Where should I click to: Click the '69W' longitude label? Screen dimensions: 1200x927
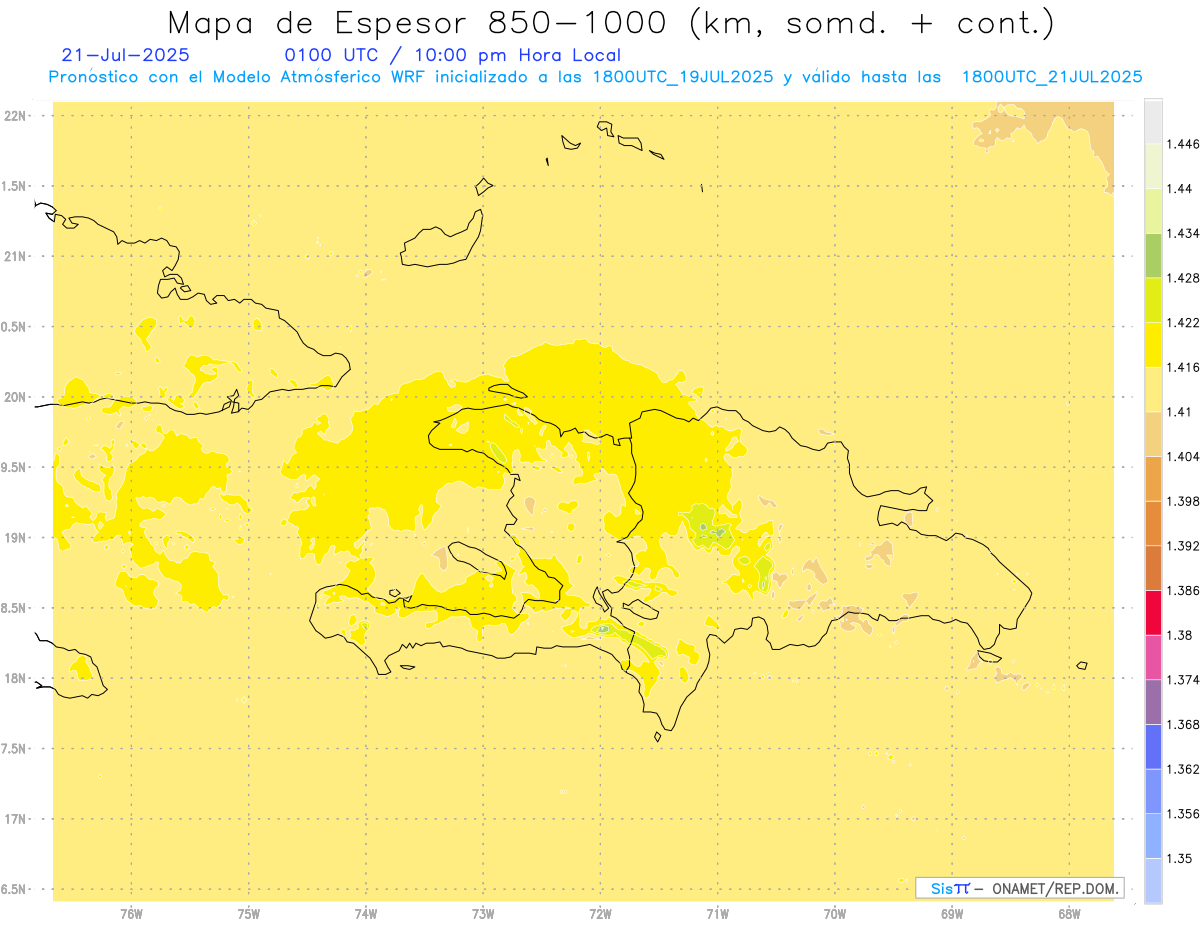coord(952,914)
